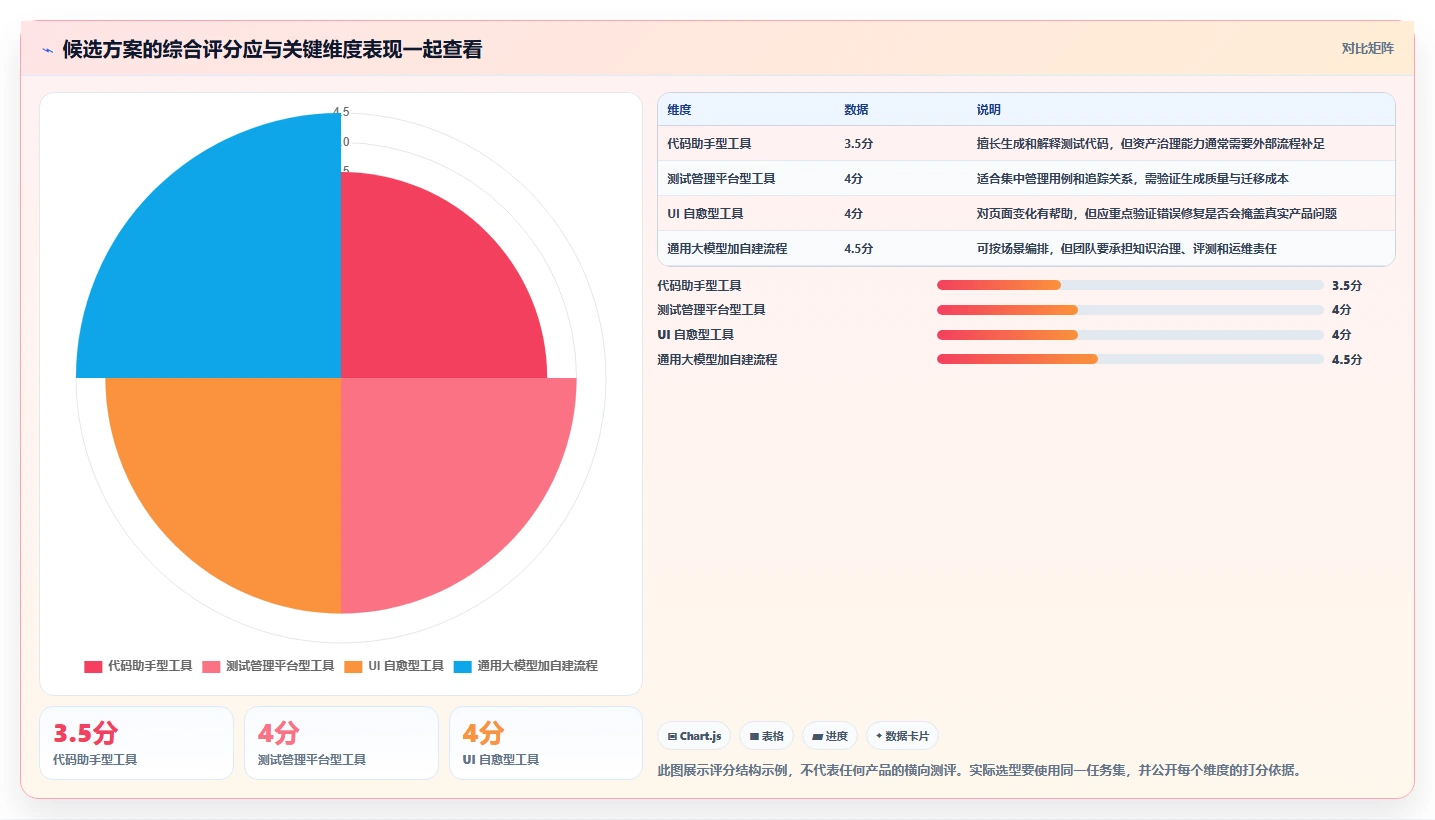Click description starting 可按场景编排

(x=1127, y=249)
